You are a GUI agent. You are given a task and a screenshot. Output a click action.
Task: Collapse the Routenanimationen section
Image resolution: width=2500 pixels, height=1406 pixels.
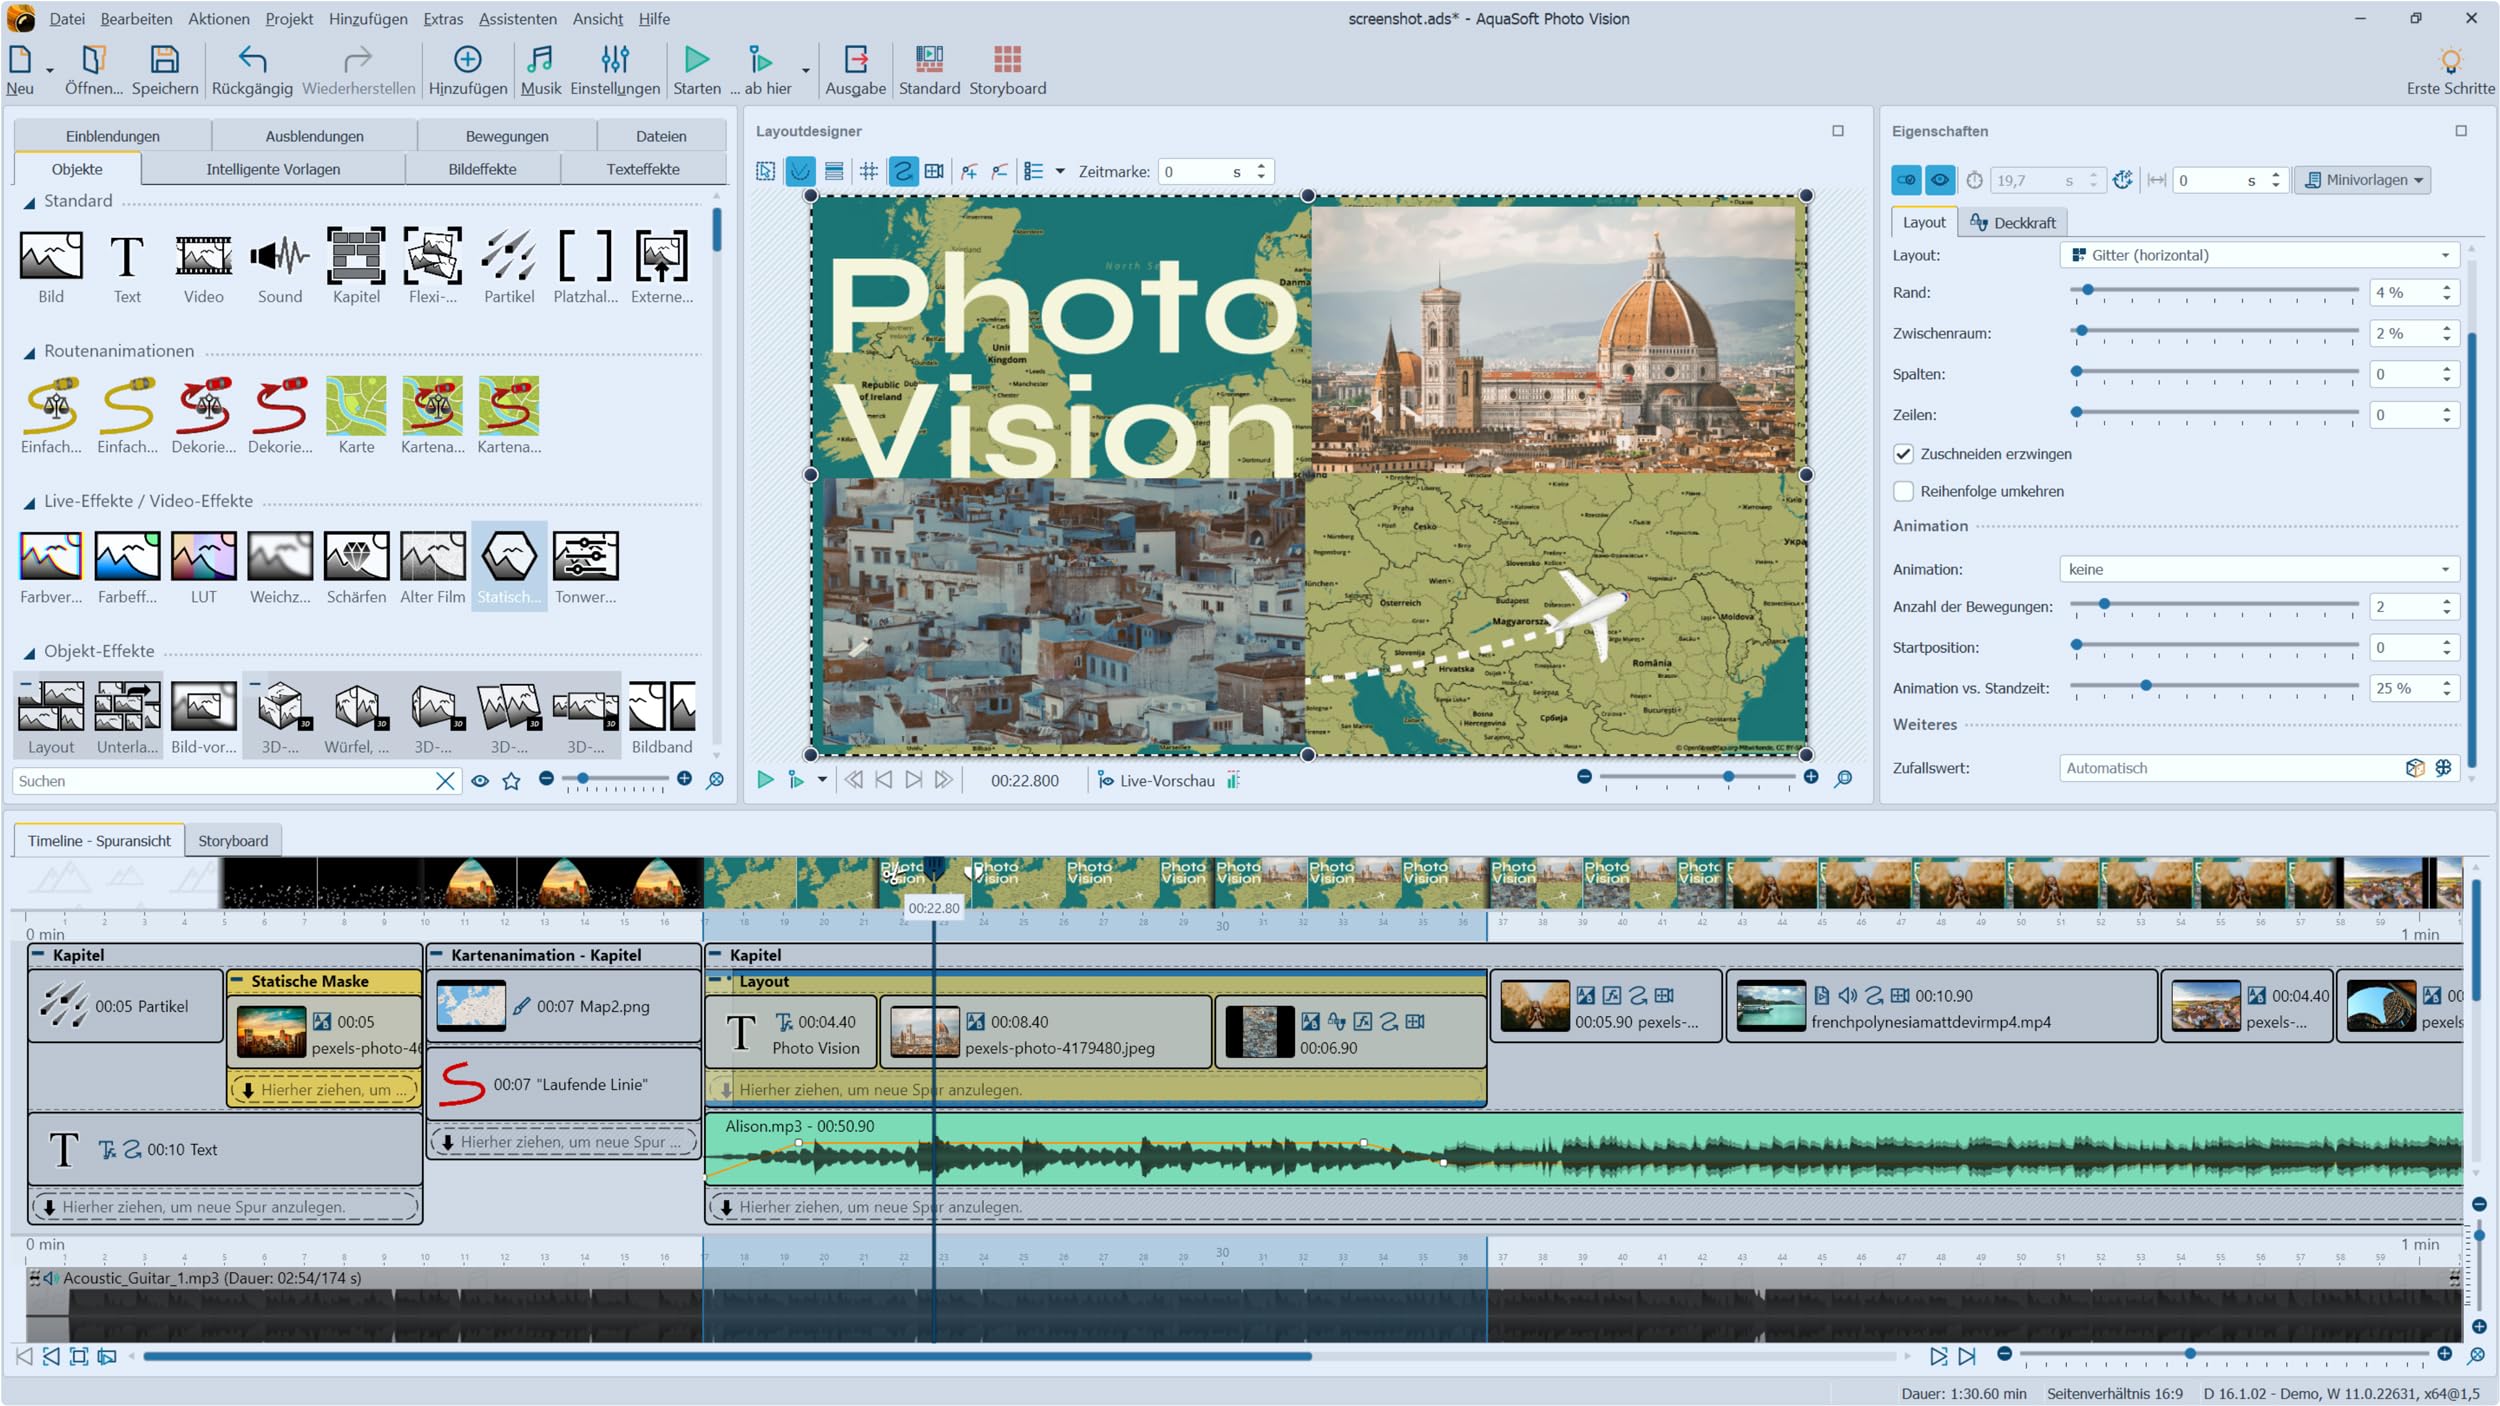29,352
